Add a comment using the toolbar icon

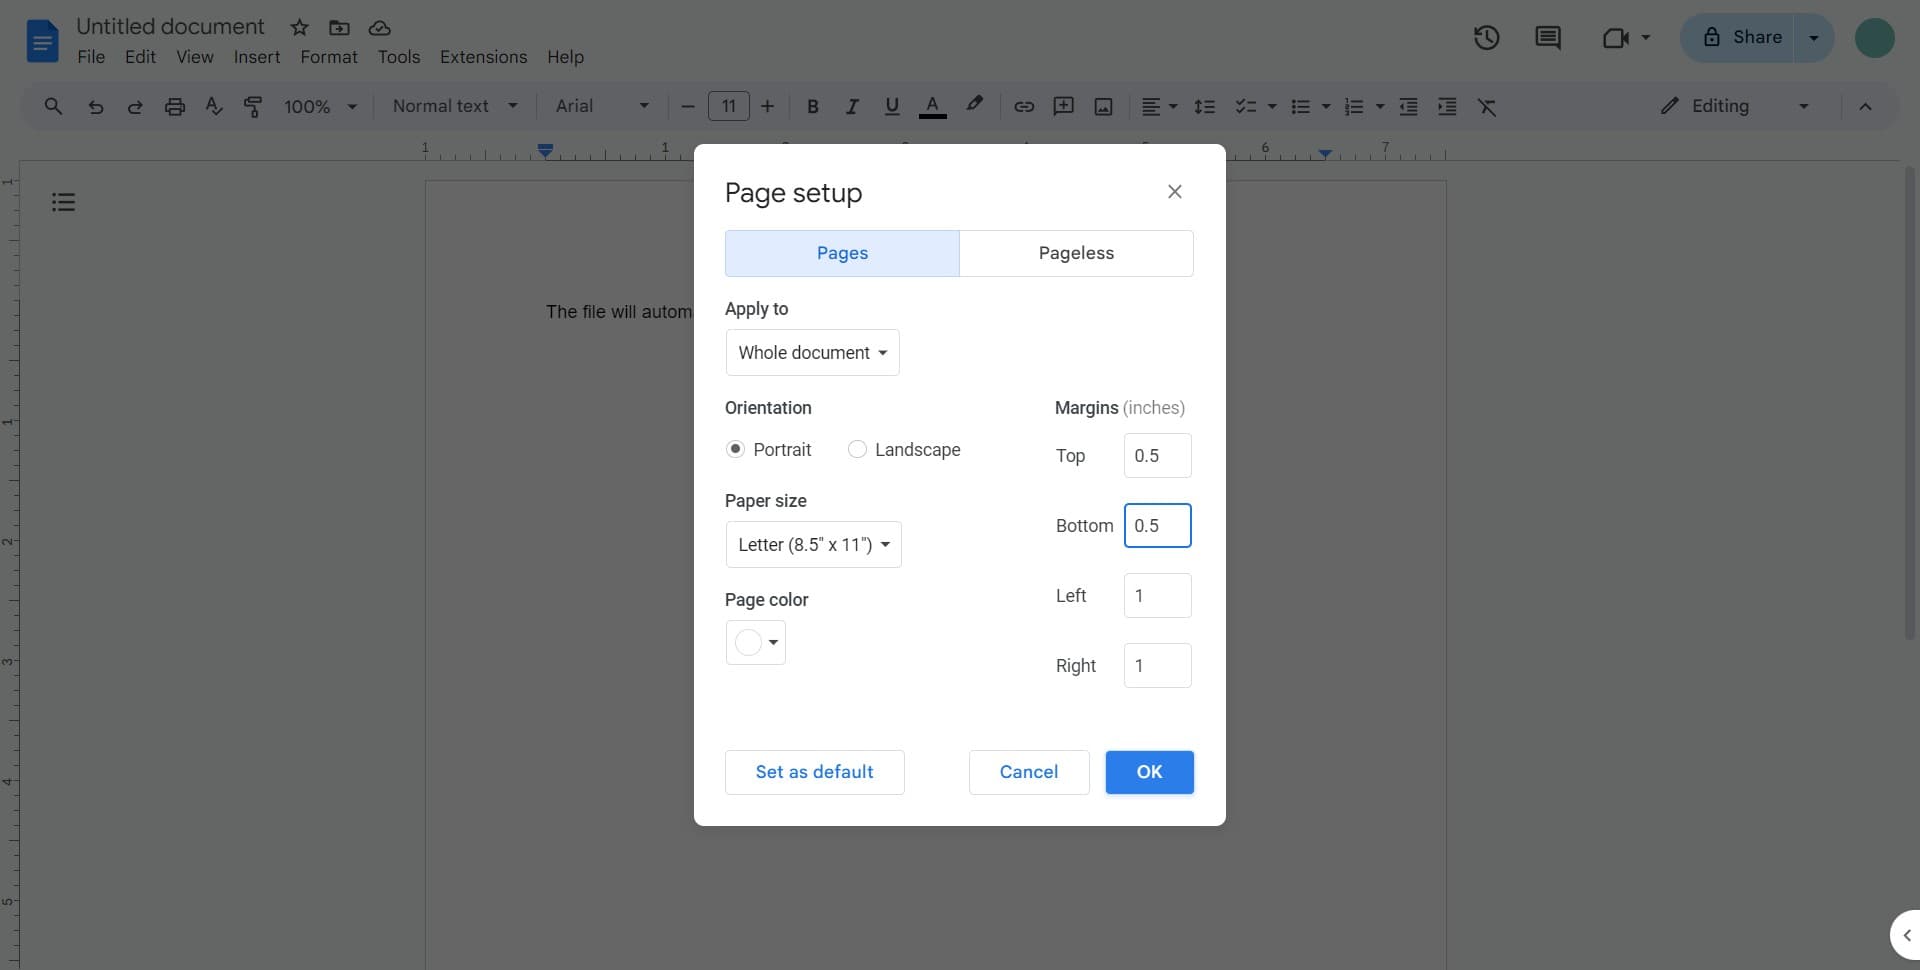1063,106
